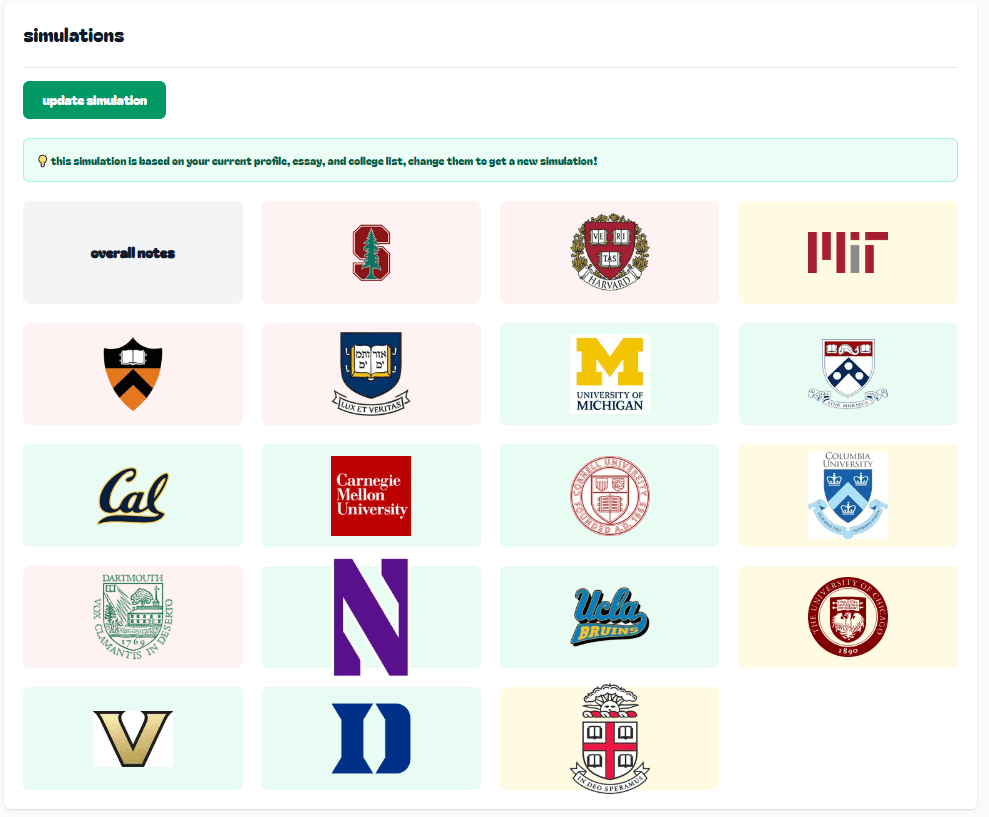Image resolution: width=989 pixels, height=817 pixels.
Task: Open the Northwestern purple N card
Action: 372,617
